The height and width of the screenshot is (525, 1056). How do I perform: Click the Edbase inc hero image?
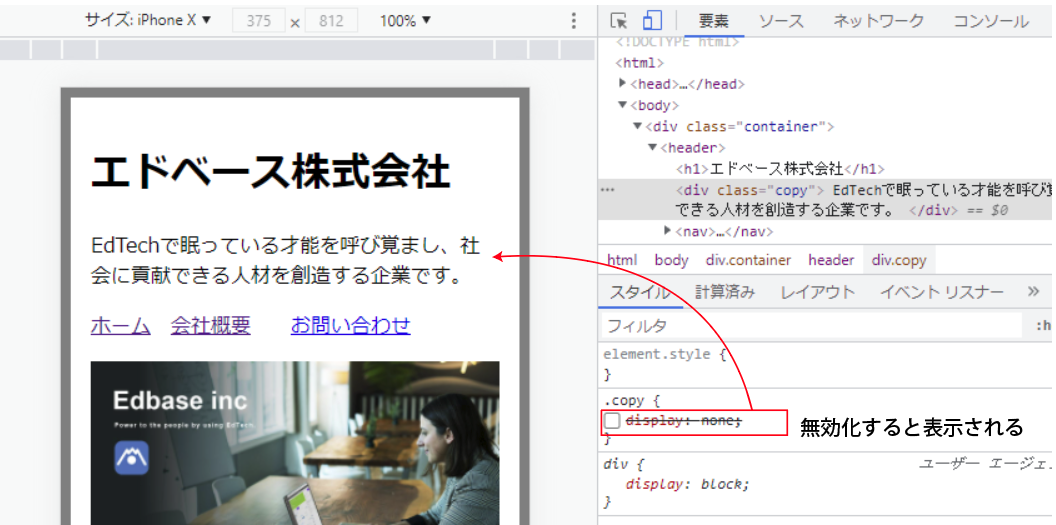(295, 443)
